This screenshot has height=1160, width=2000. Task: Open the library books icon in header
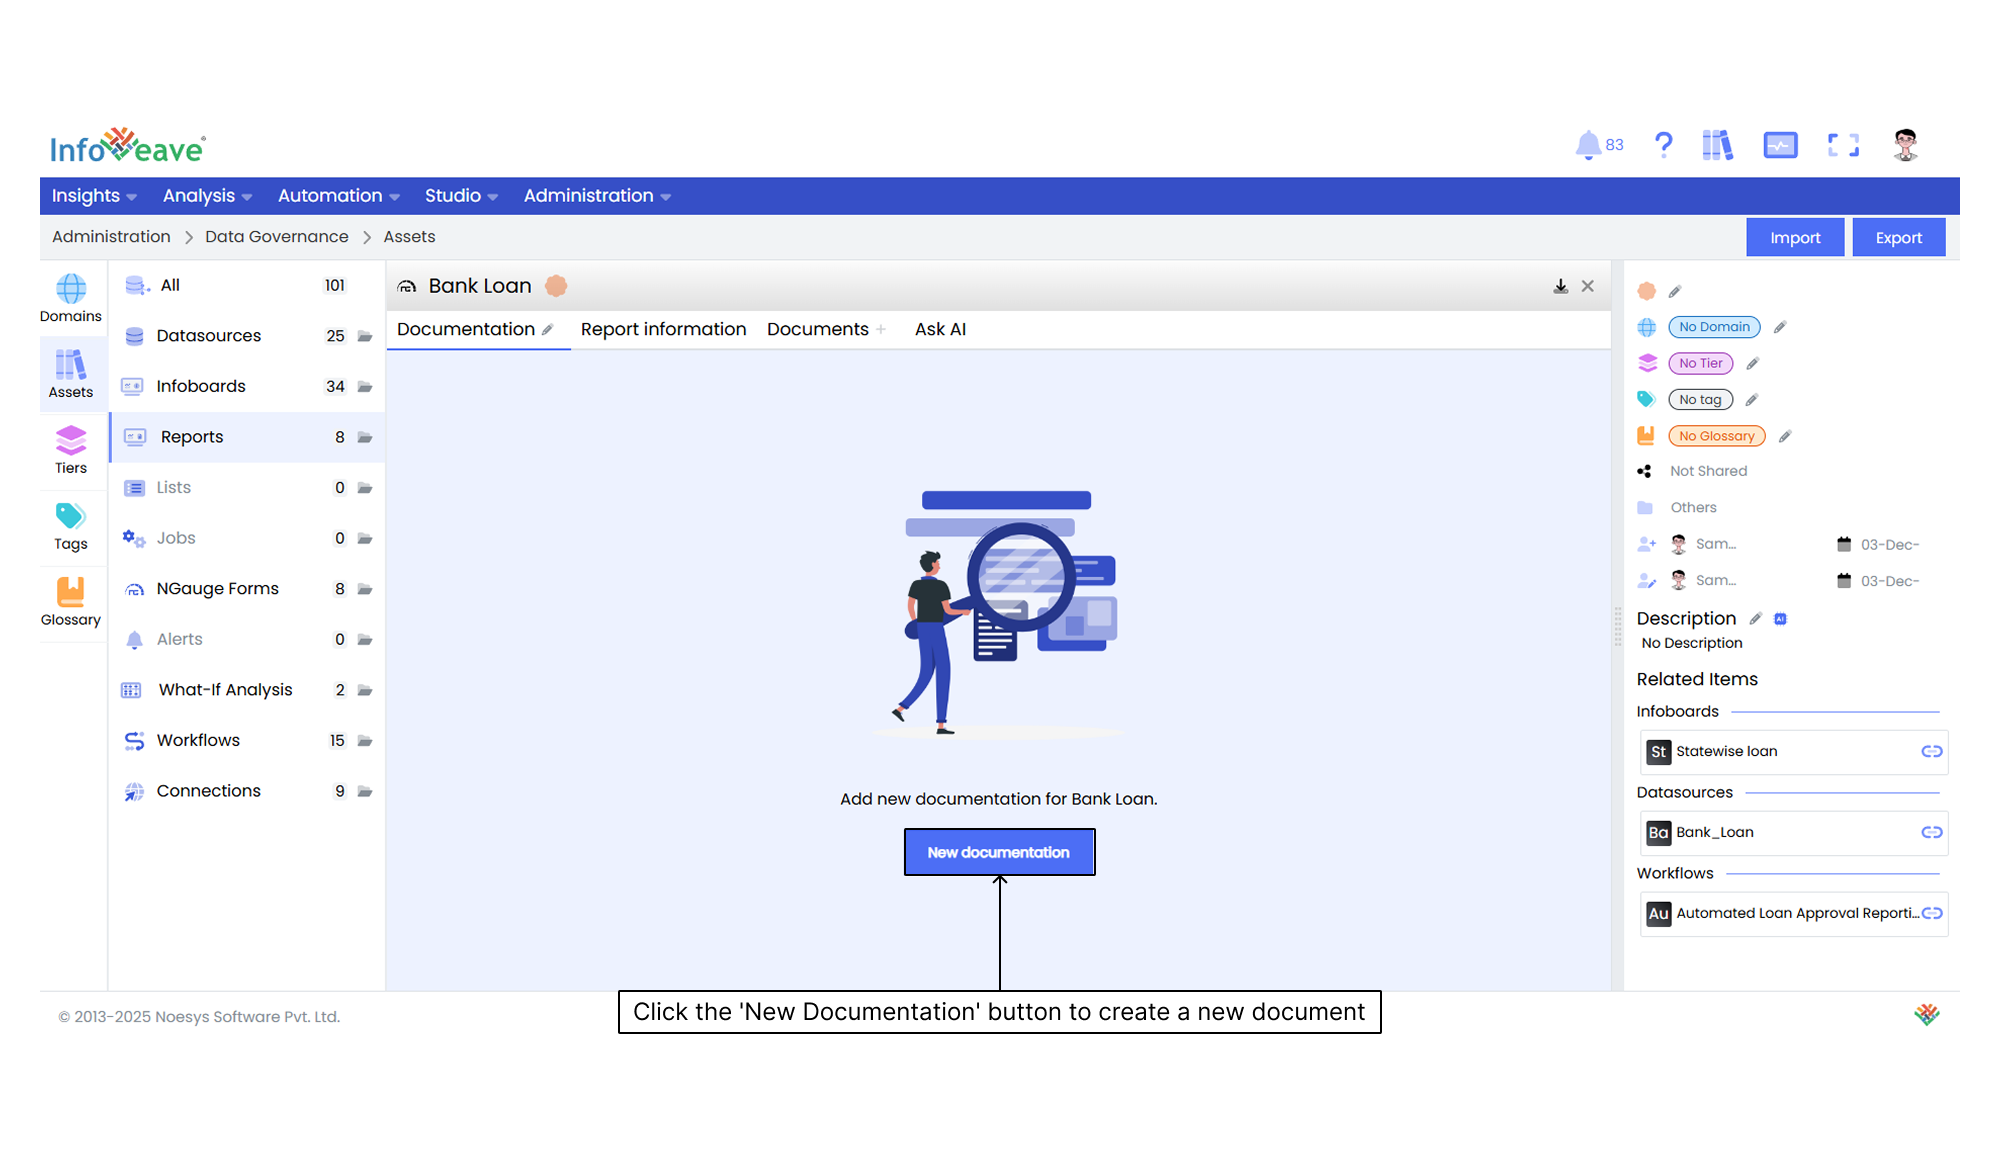click(x=1717, y=146)
